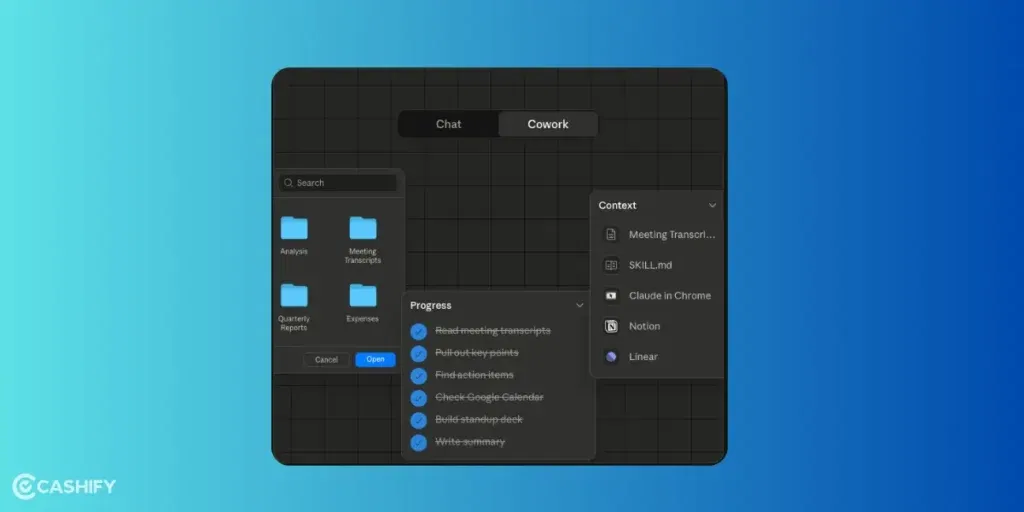Viewport: 1024px width, 512px height.
Task: Select the Quarterly Reports folder icon
Action: pyautogui.click(x=294, y=295)
